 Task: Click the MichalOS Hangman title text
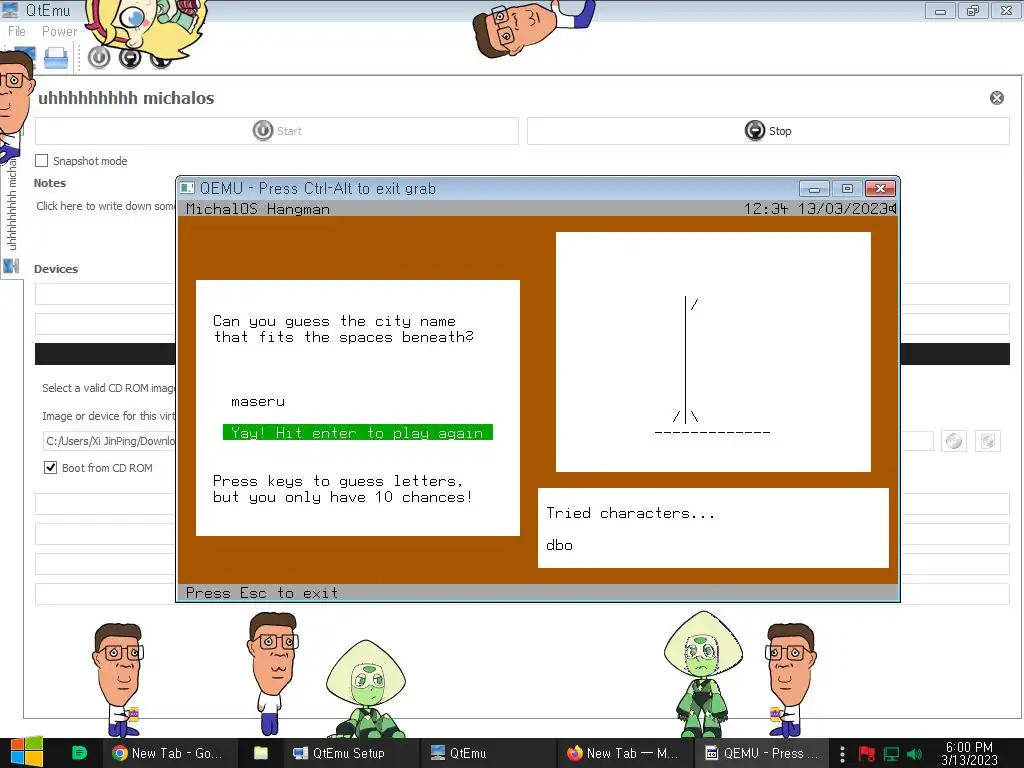click(x=258, y=209)
